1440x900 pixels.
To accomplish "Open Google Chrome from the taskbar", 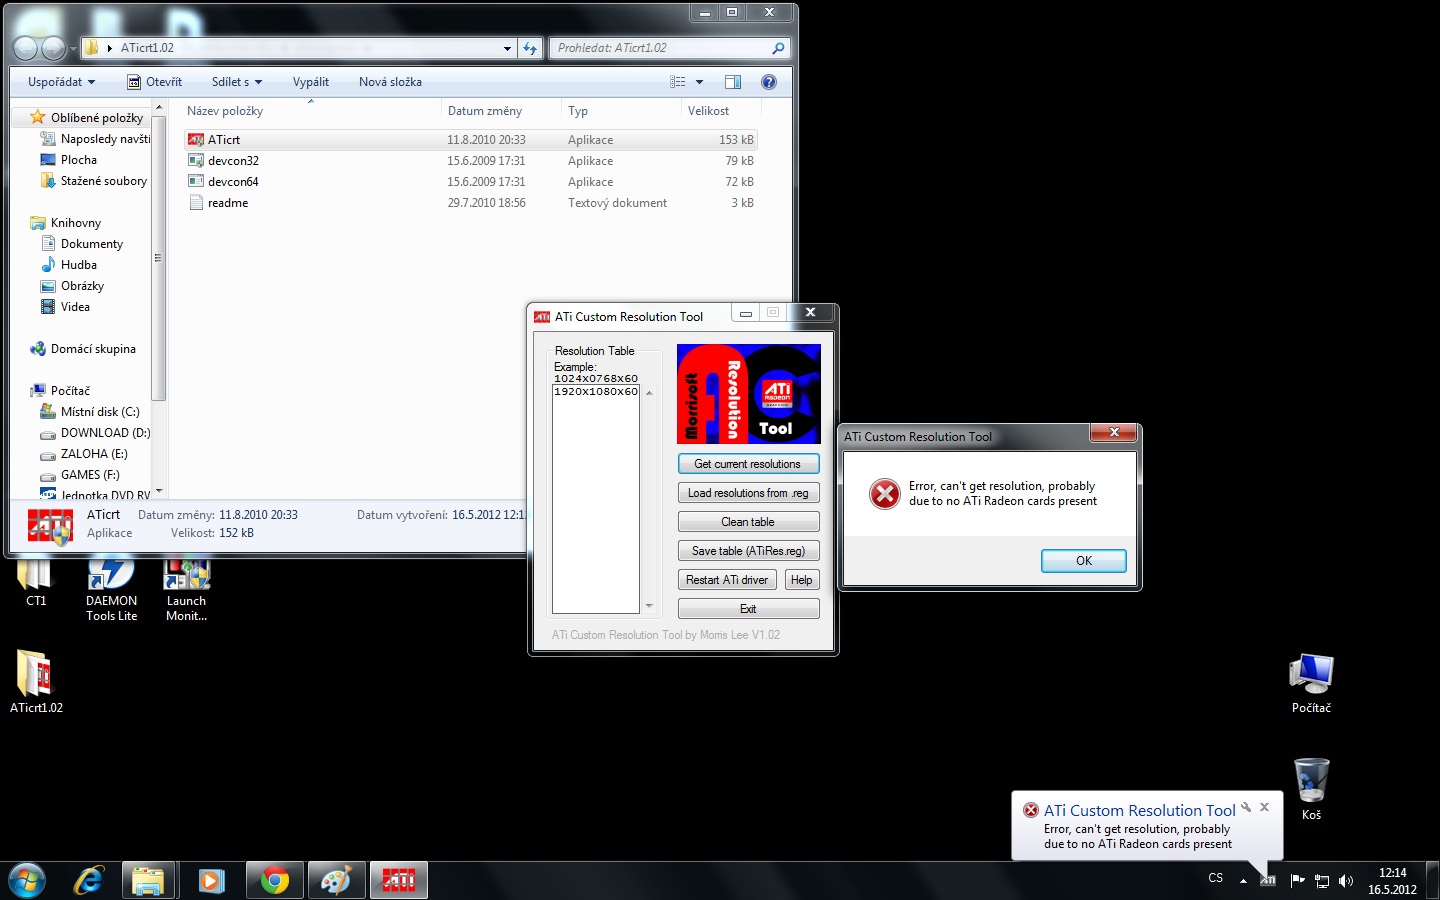I will (x=274, y=881).
